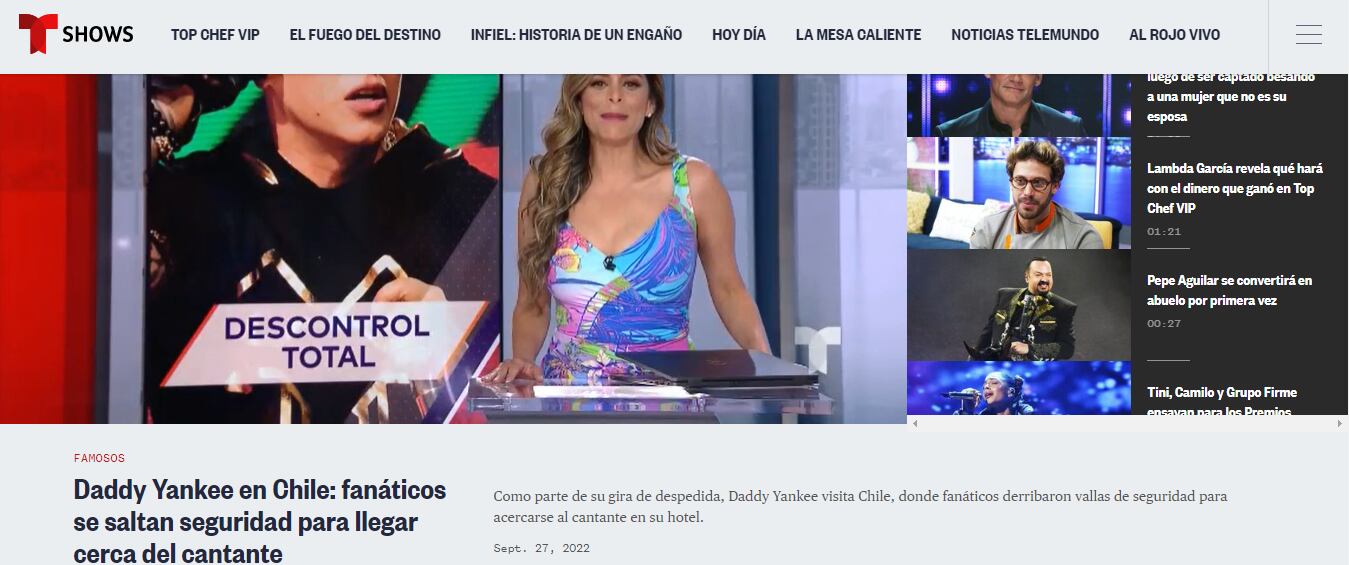Click the Lambda García revela headline
The image size is (1349, 565).
[1235, 188]
